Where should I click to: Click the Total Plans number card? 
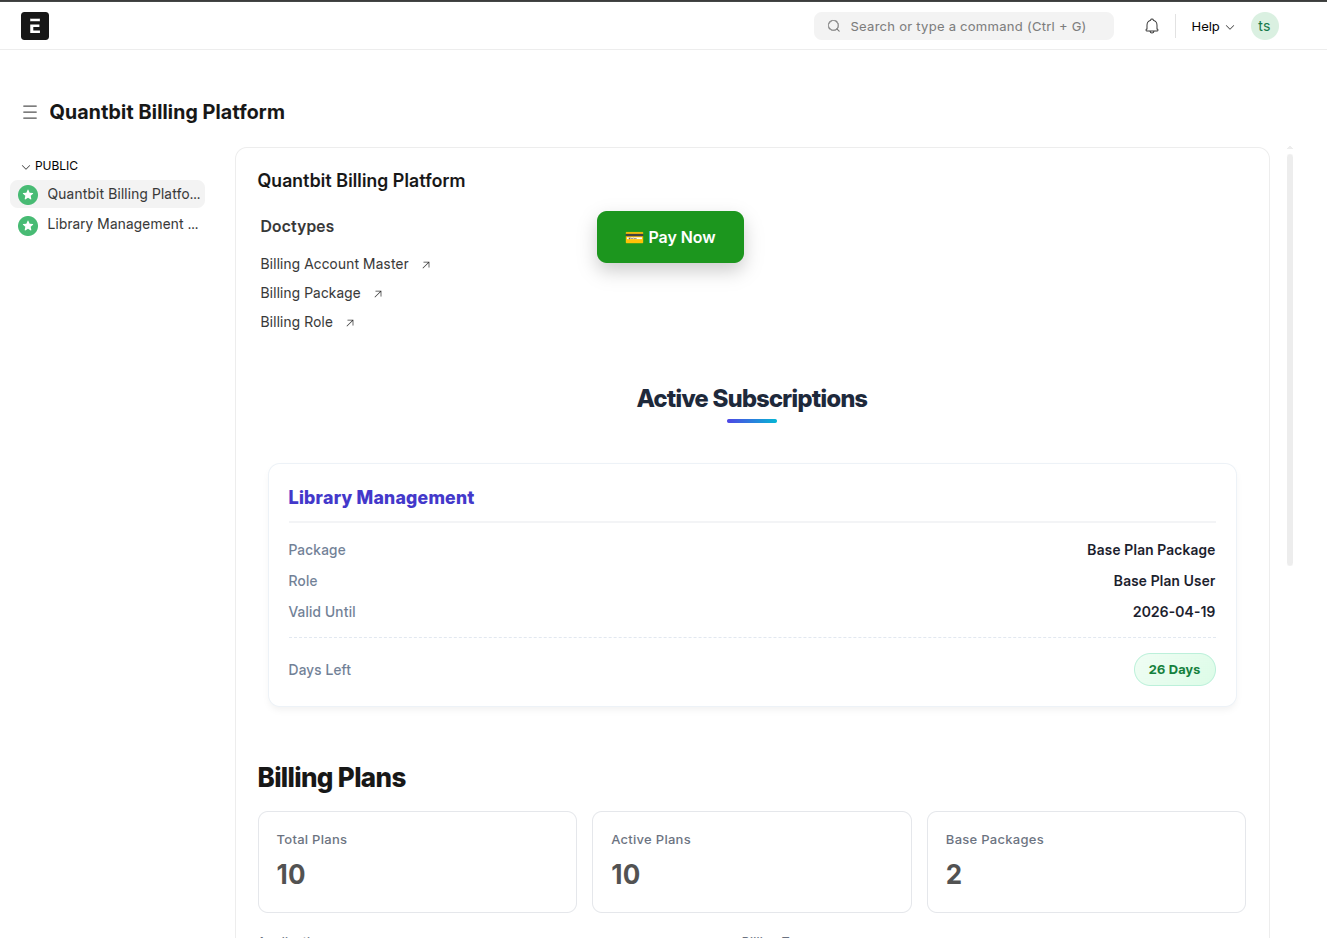click(417, 861)
